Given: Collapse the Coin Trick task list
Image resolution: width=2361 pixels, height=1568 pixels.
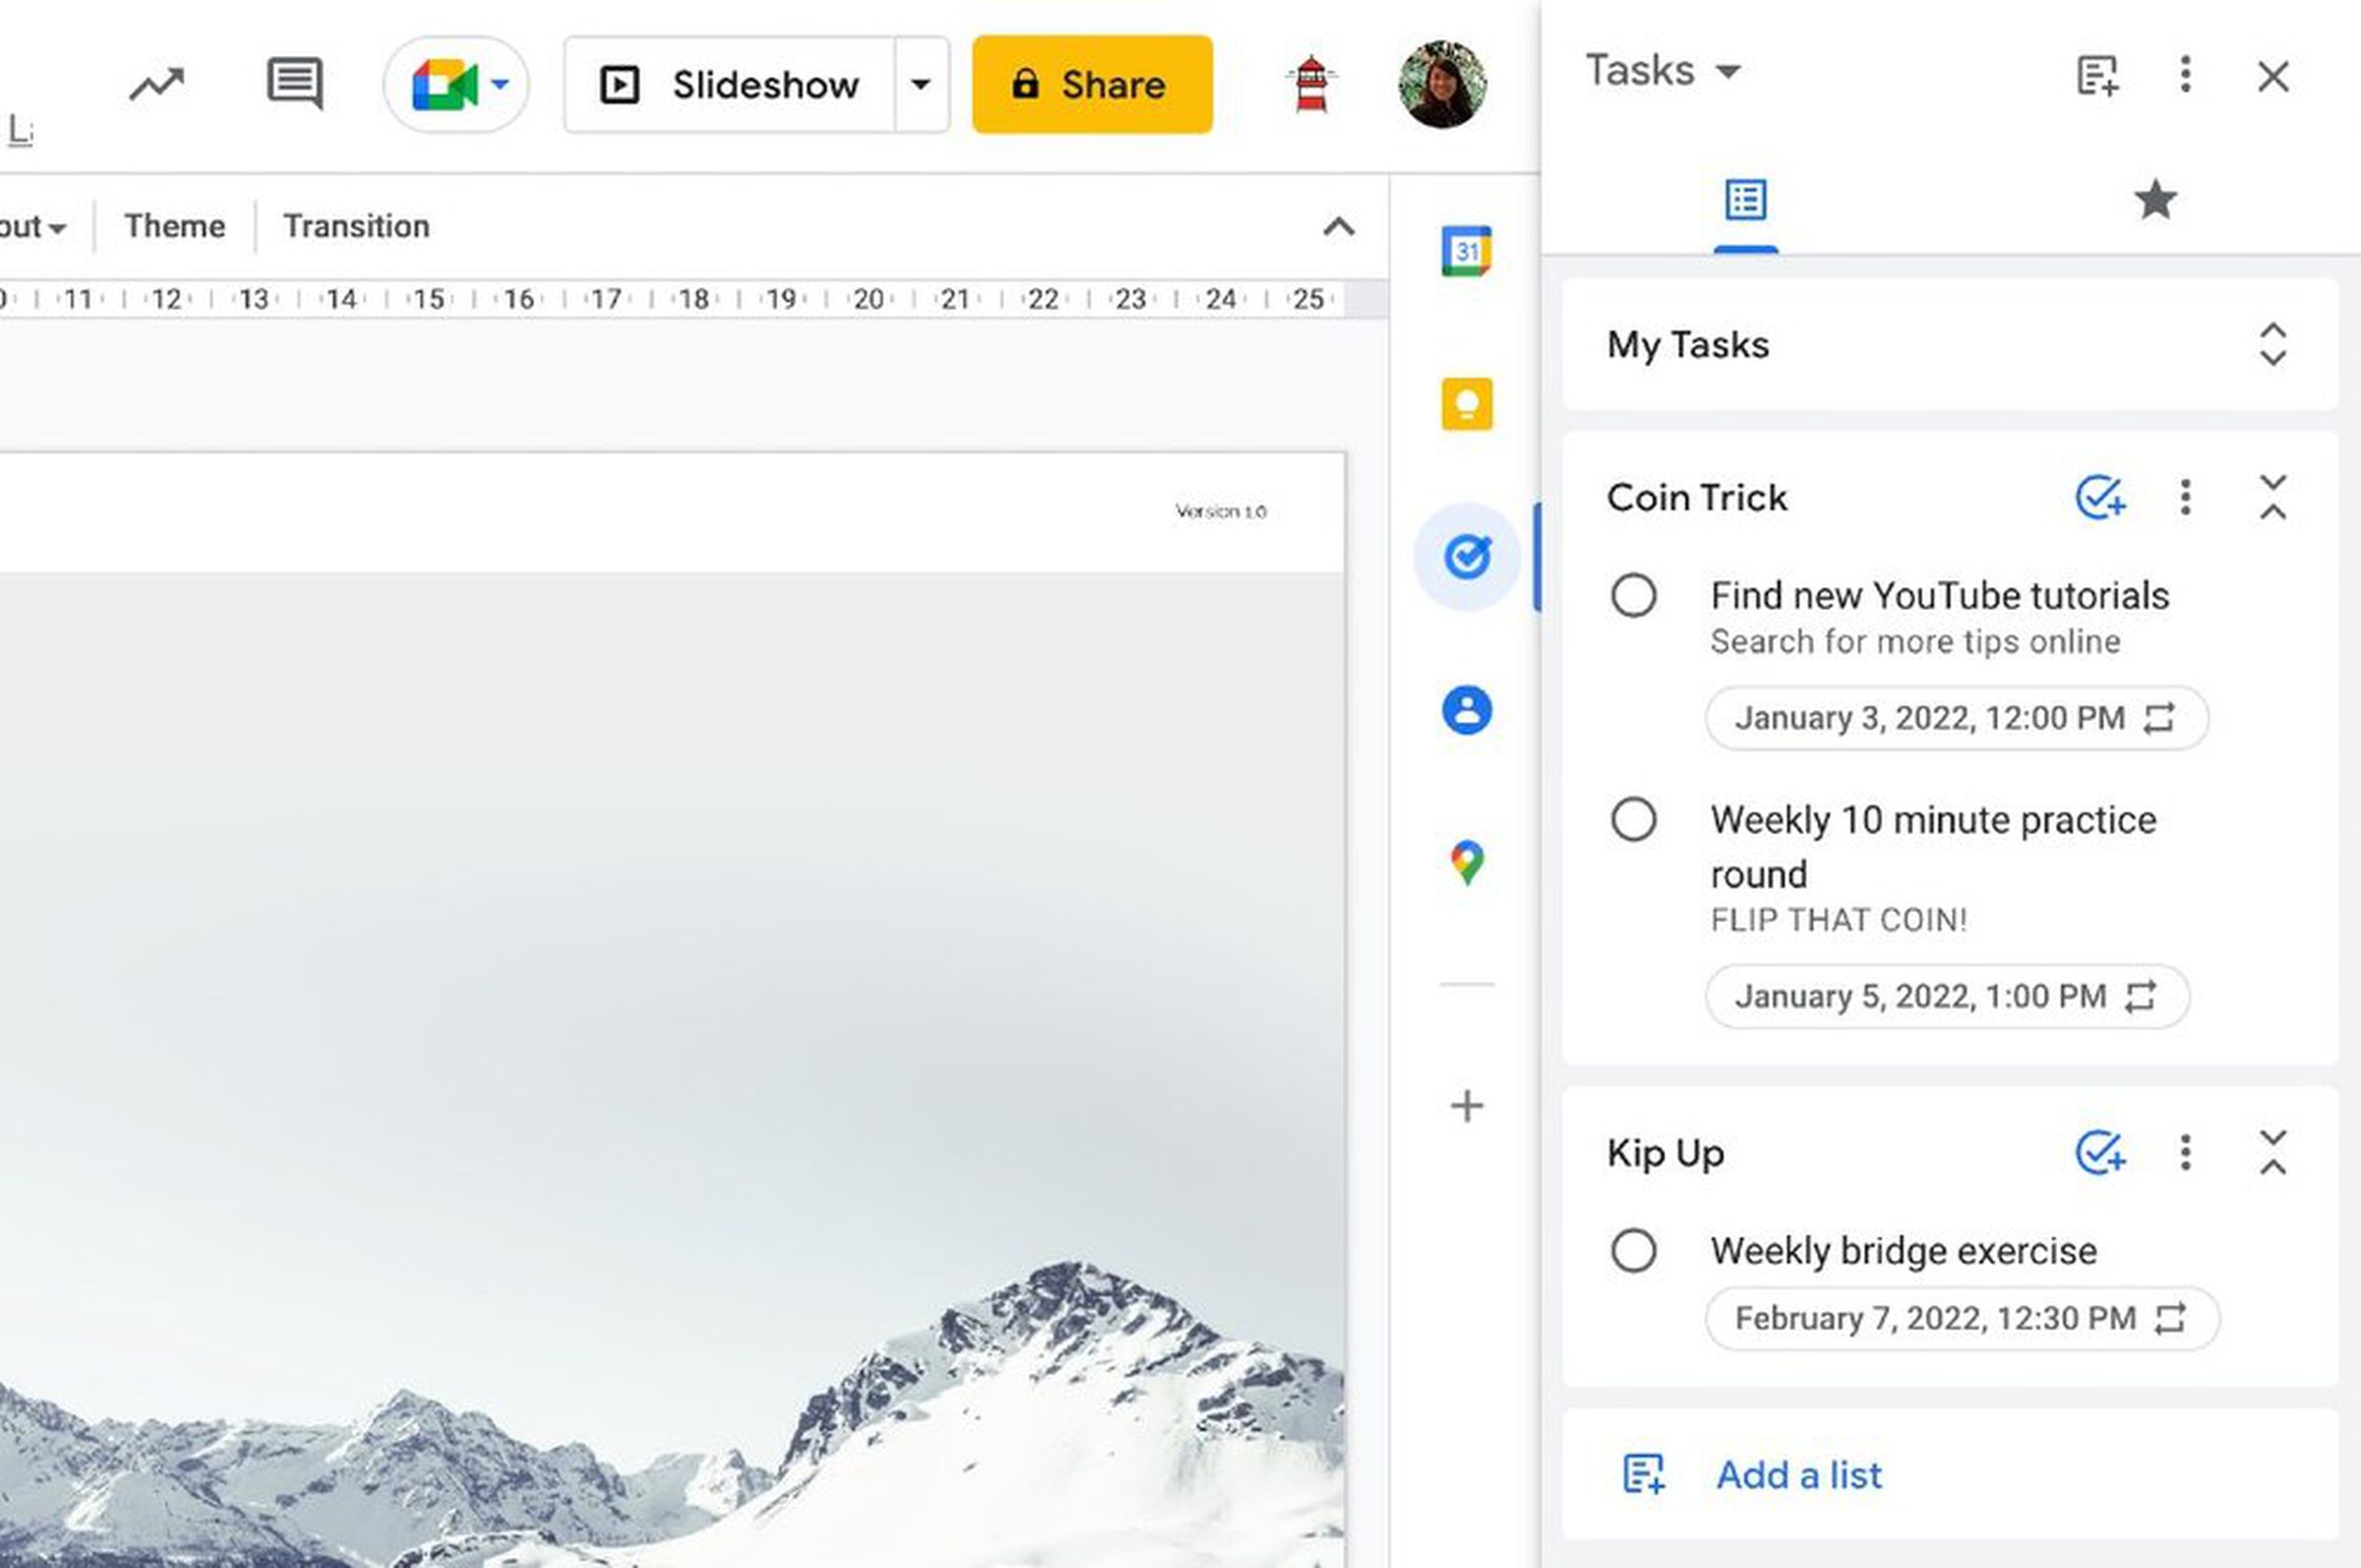Looking at the screenshot, I should (x=2270, y=499).
